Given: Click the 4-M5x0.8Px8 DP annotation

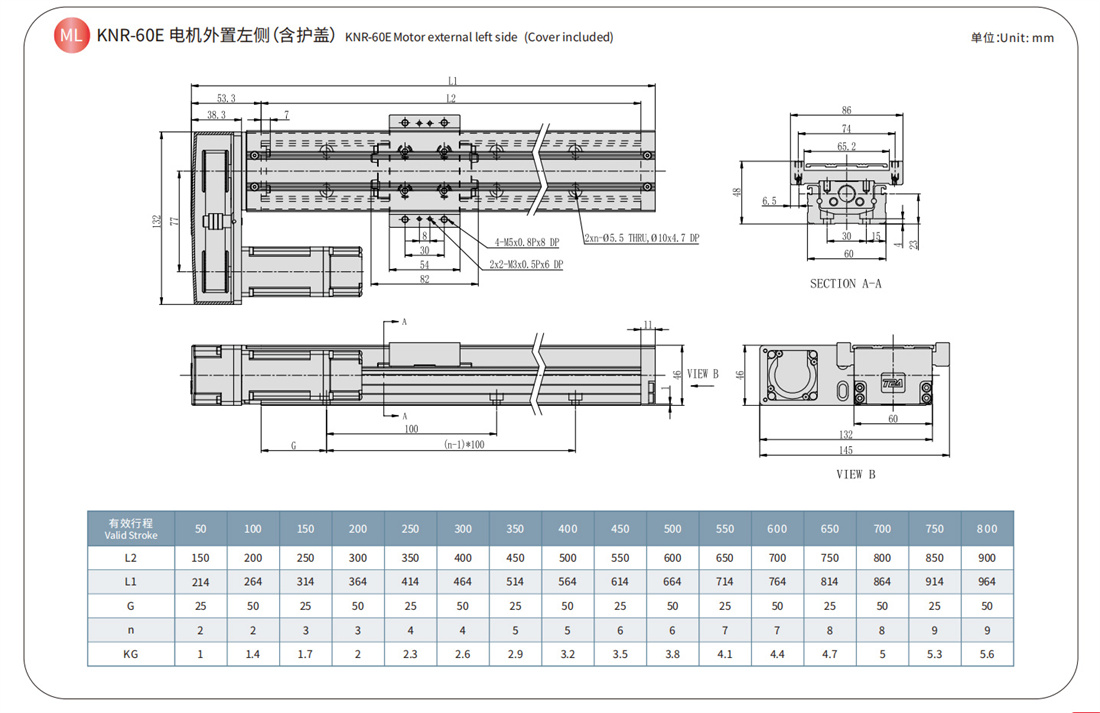Looking at the screenshot, I should (x=527, y=242).
